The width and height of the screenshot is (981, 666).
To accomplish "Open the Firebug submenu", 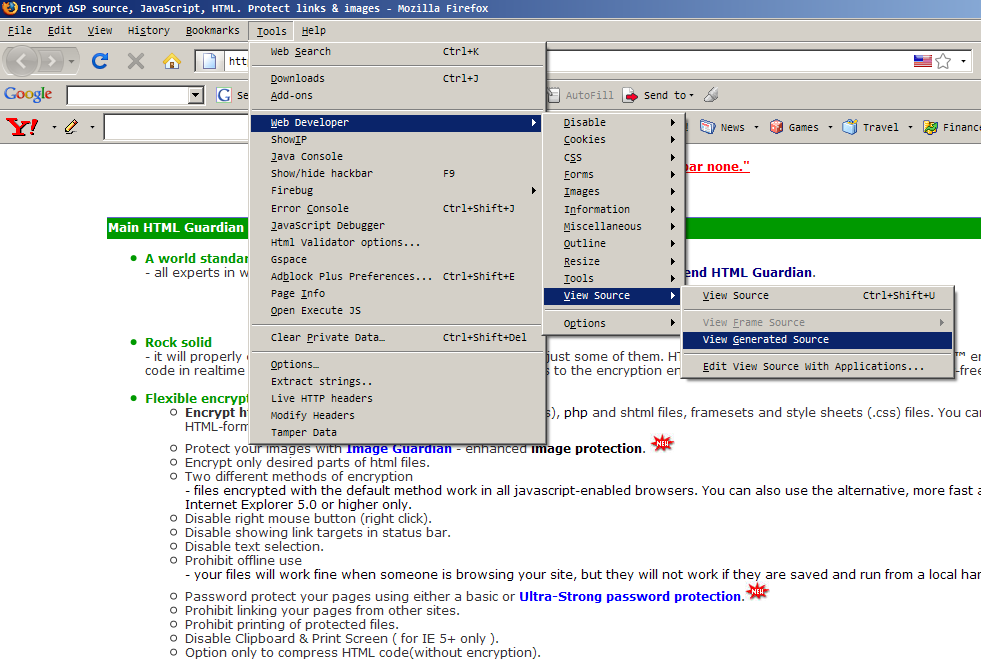I will [397, 191].
